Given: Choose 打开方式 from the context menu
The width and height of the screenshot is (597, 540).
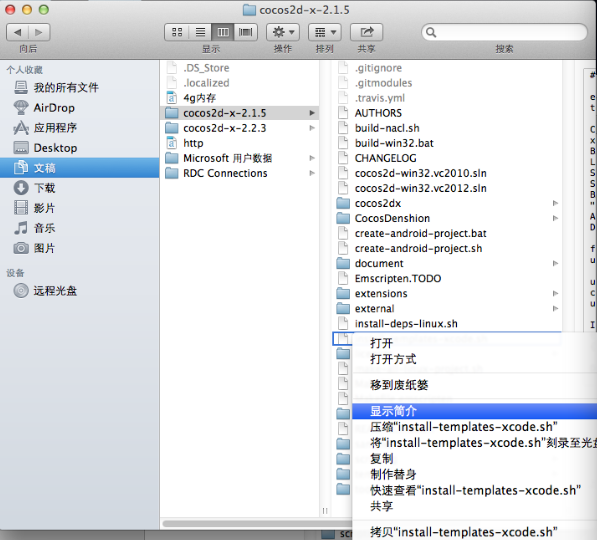Looking at the screenshot, I should (x=474, y=359).
